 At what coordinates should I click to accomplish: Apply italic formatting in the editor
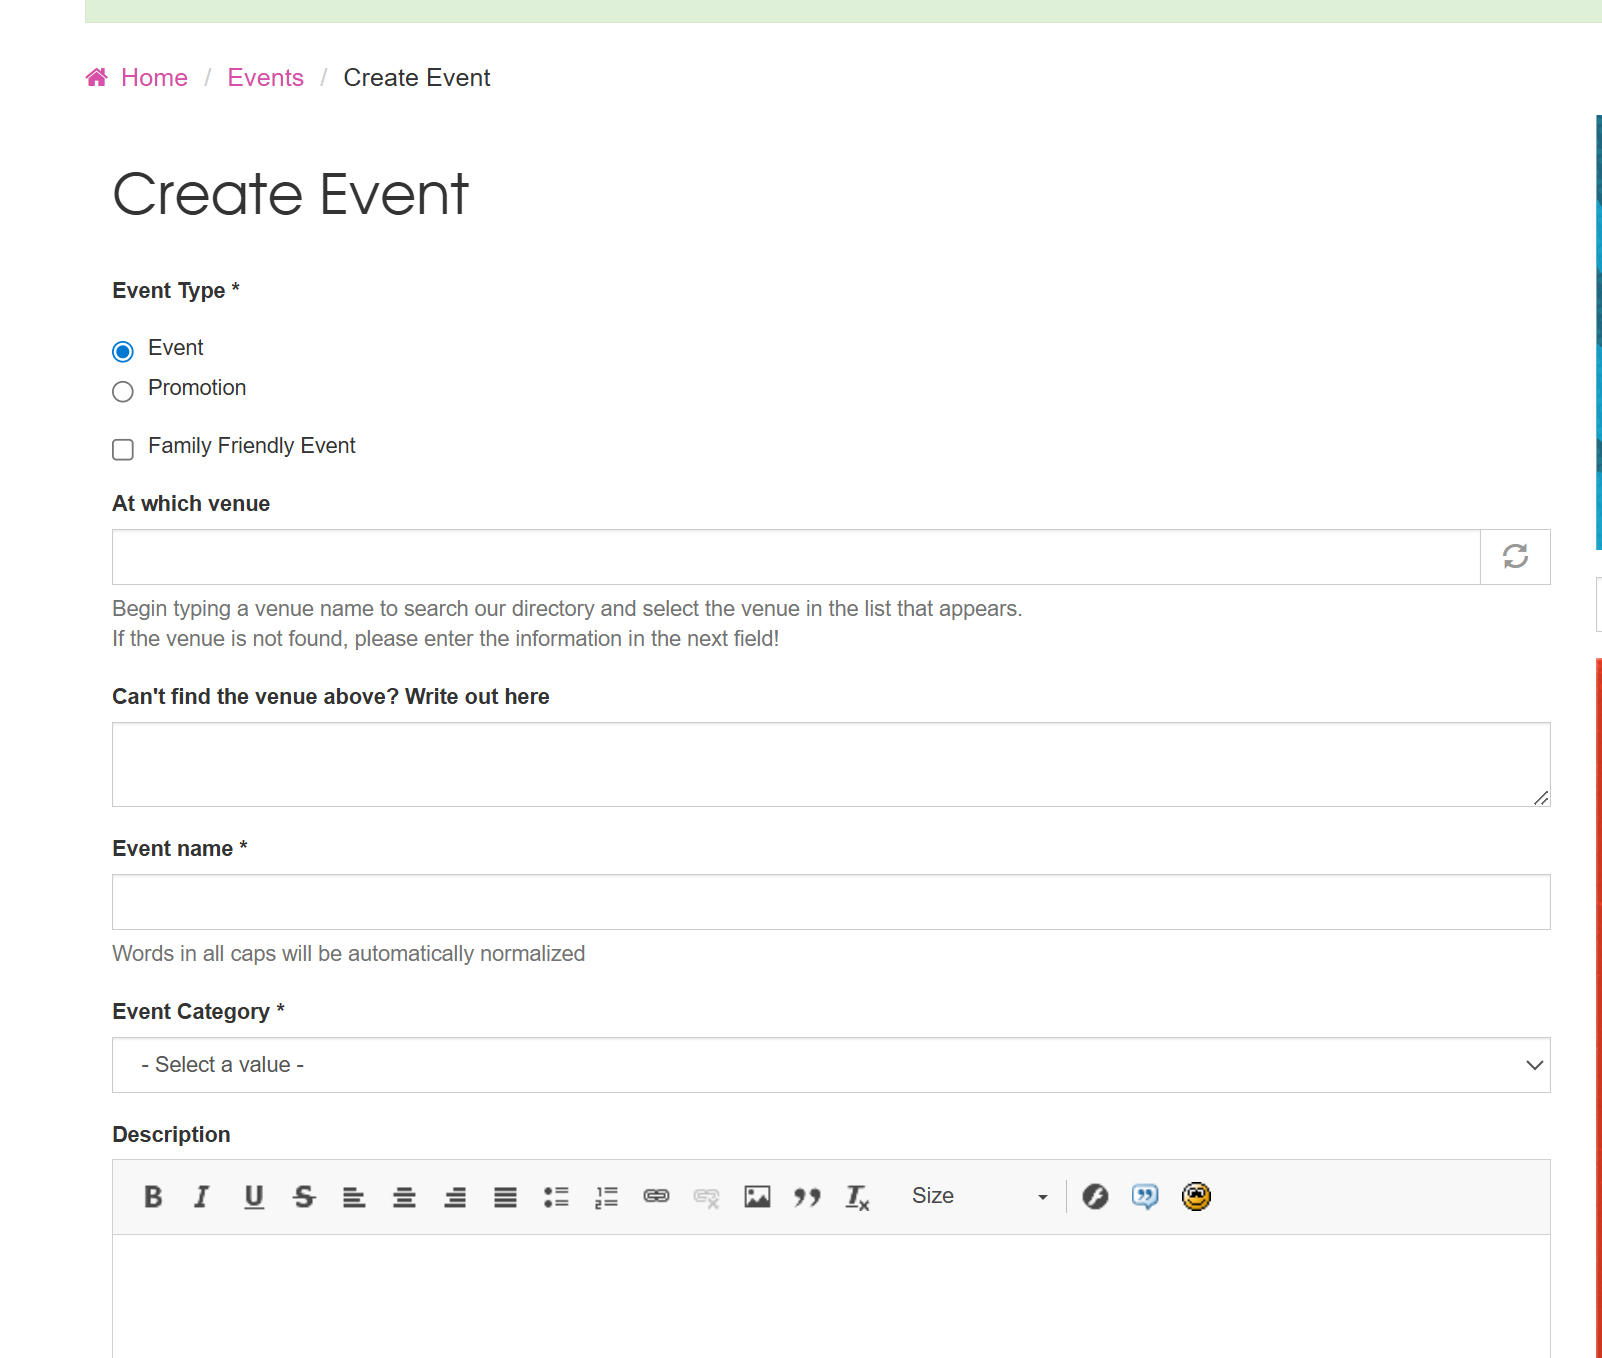click(x=202, y=1196)
